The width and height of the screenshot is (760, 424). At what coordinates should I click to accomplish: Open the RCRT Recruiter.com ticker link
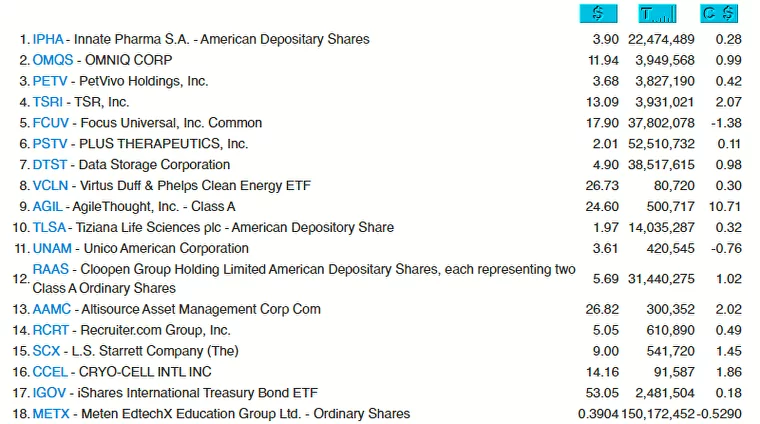point(51,330)
